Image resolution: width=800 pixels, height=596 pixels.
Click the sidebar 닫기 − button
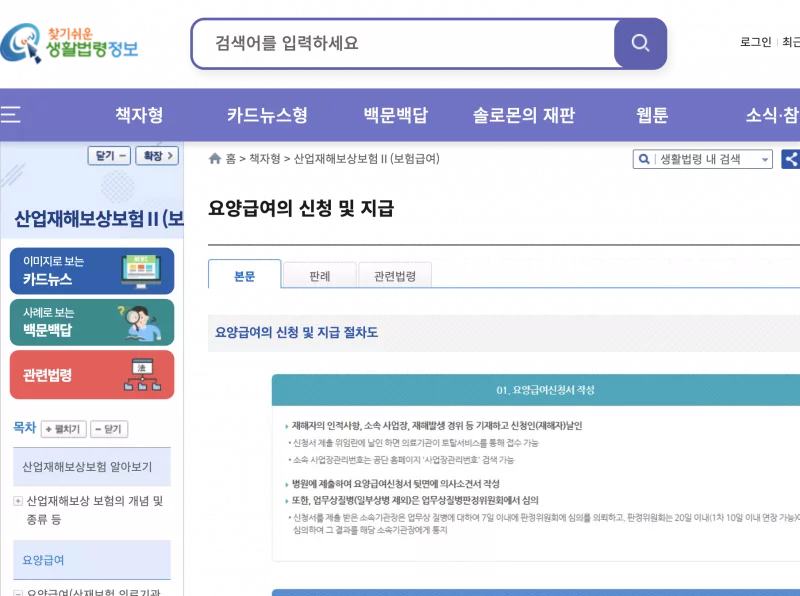tap(109, 156)
